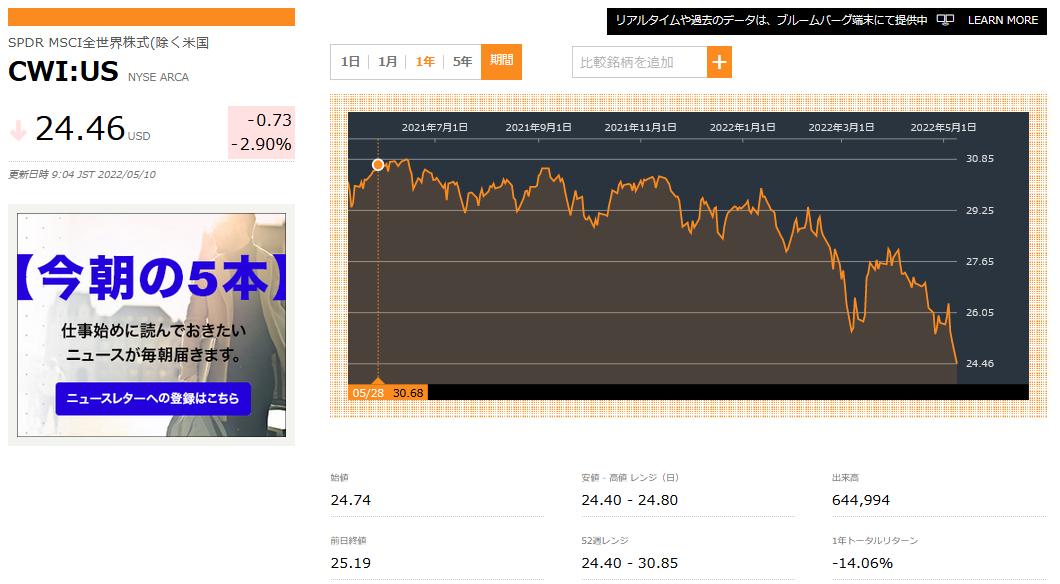1060x584 pixels.
Task: Select the 1年 chart range tab
Action: 425,62
